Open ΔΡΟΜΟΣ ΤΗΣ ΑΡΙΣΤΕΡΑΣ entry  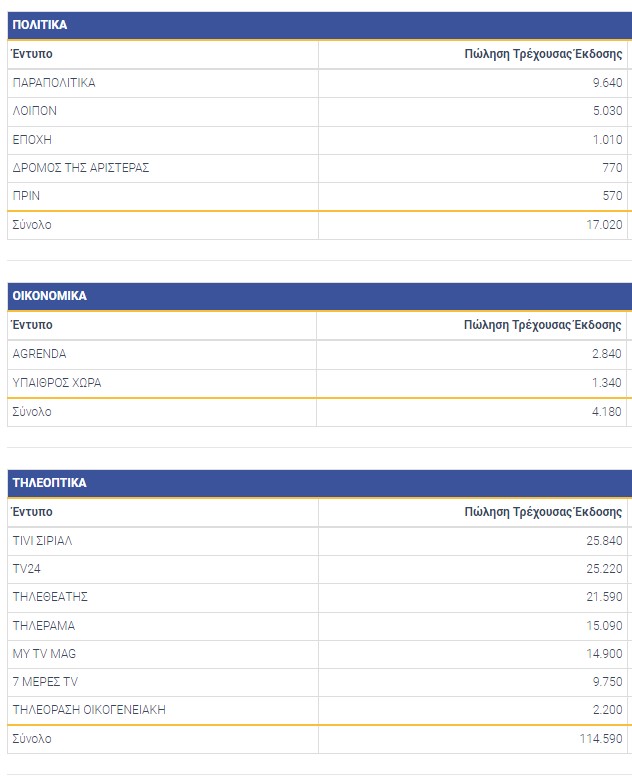(x=81, y=168)
